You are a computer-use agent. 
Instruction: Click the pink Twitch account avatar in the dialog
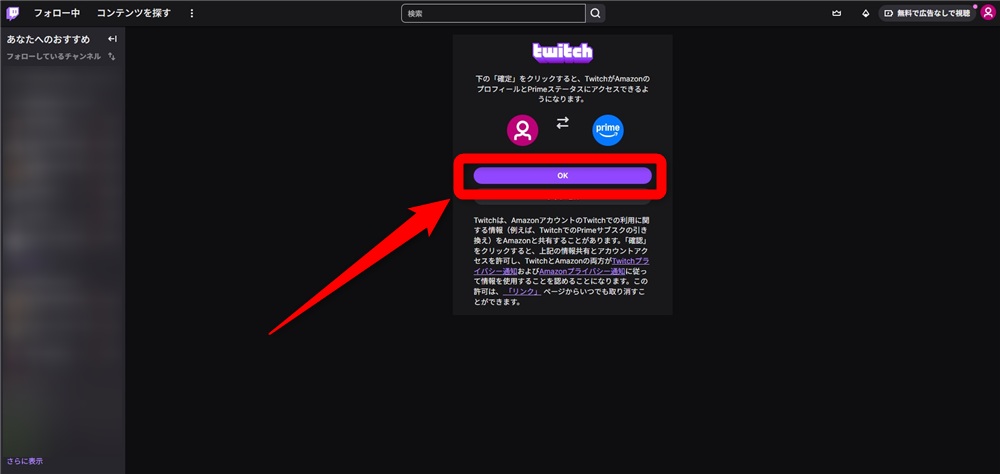(x=522, y=131)
